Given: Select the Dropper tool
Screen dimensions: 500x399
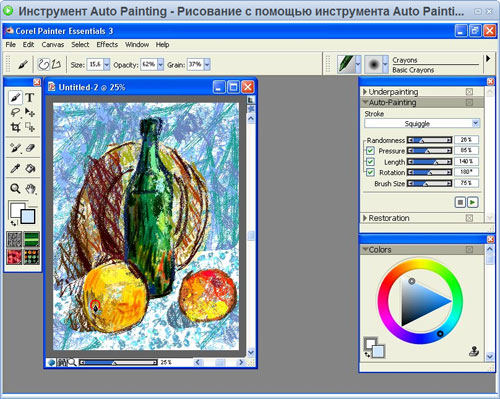Looking at the screenshot, I should coord(15,168).
